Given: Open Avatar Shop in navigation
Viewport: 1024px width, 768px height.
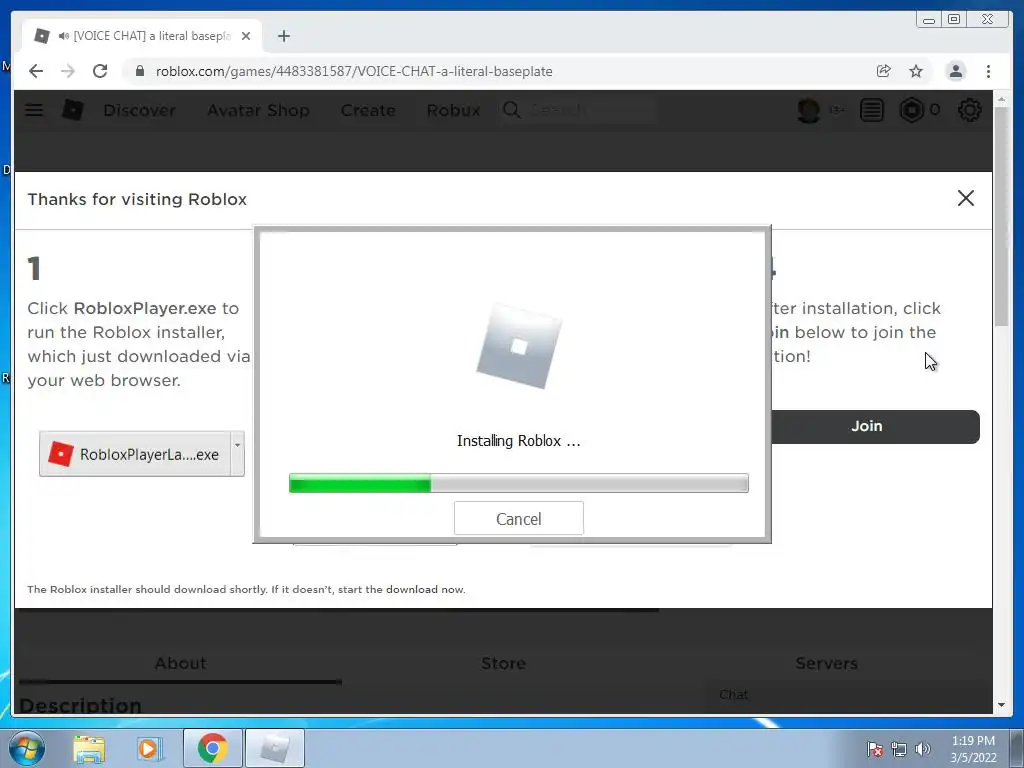Looking at the screenshot, I should [x=259, y=110].
